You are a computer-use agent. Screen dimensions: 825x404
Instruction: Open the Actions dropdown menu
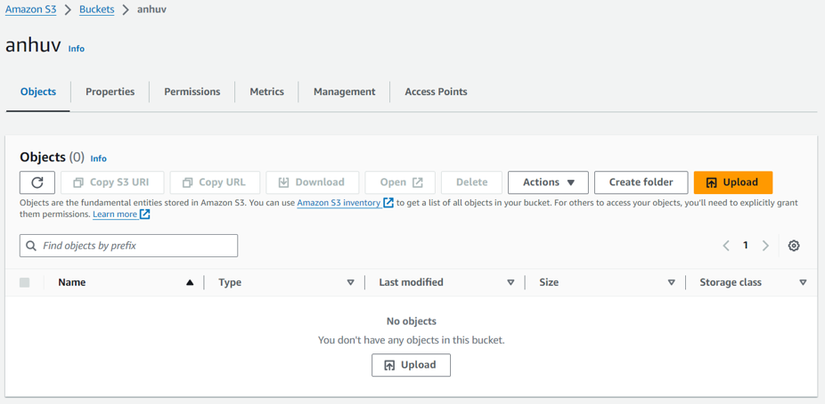tap(548, 182)
